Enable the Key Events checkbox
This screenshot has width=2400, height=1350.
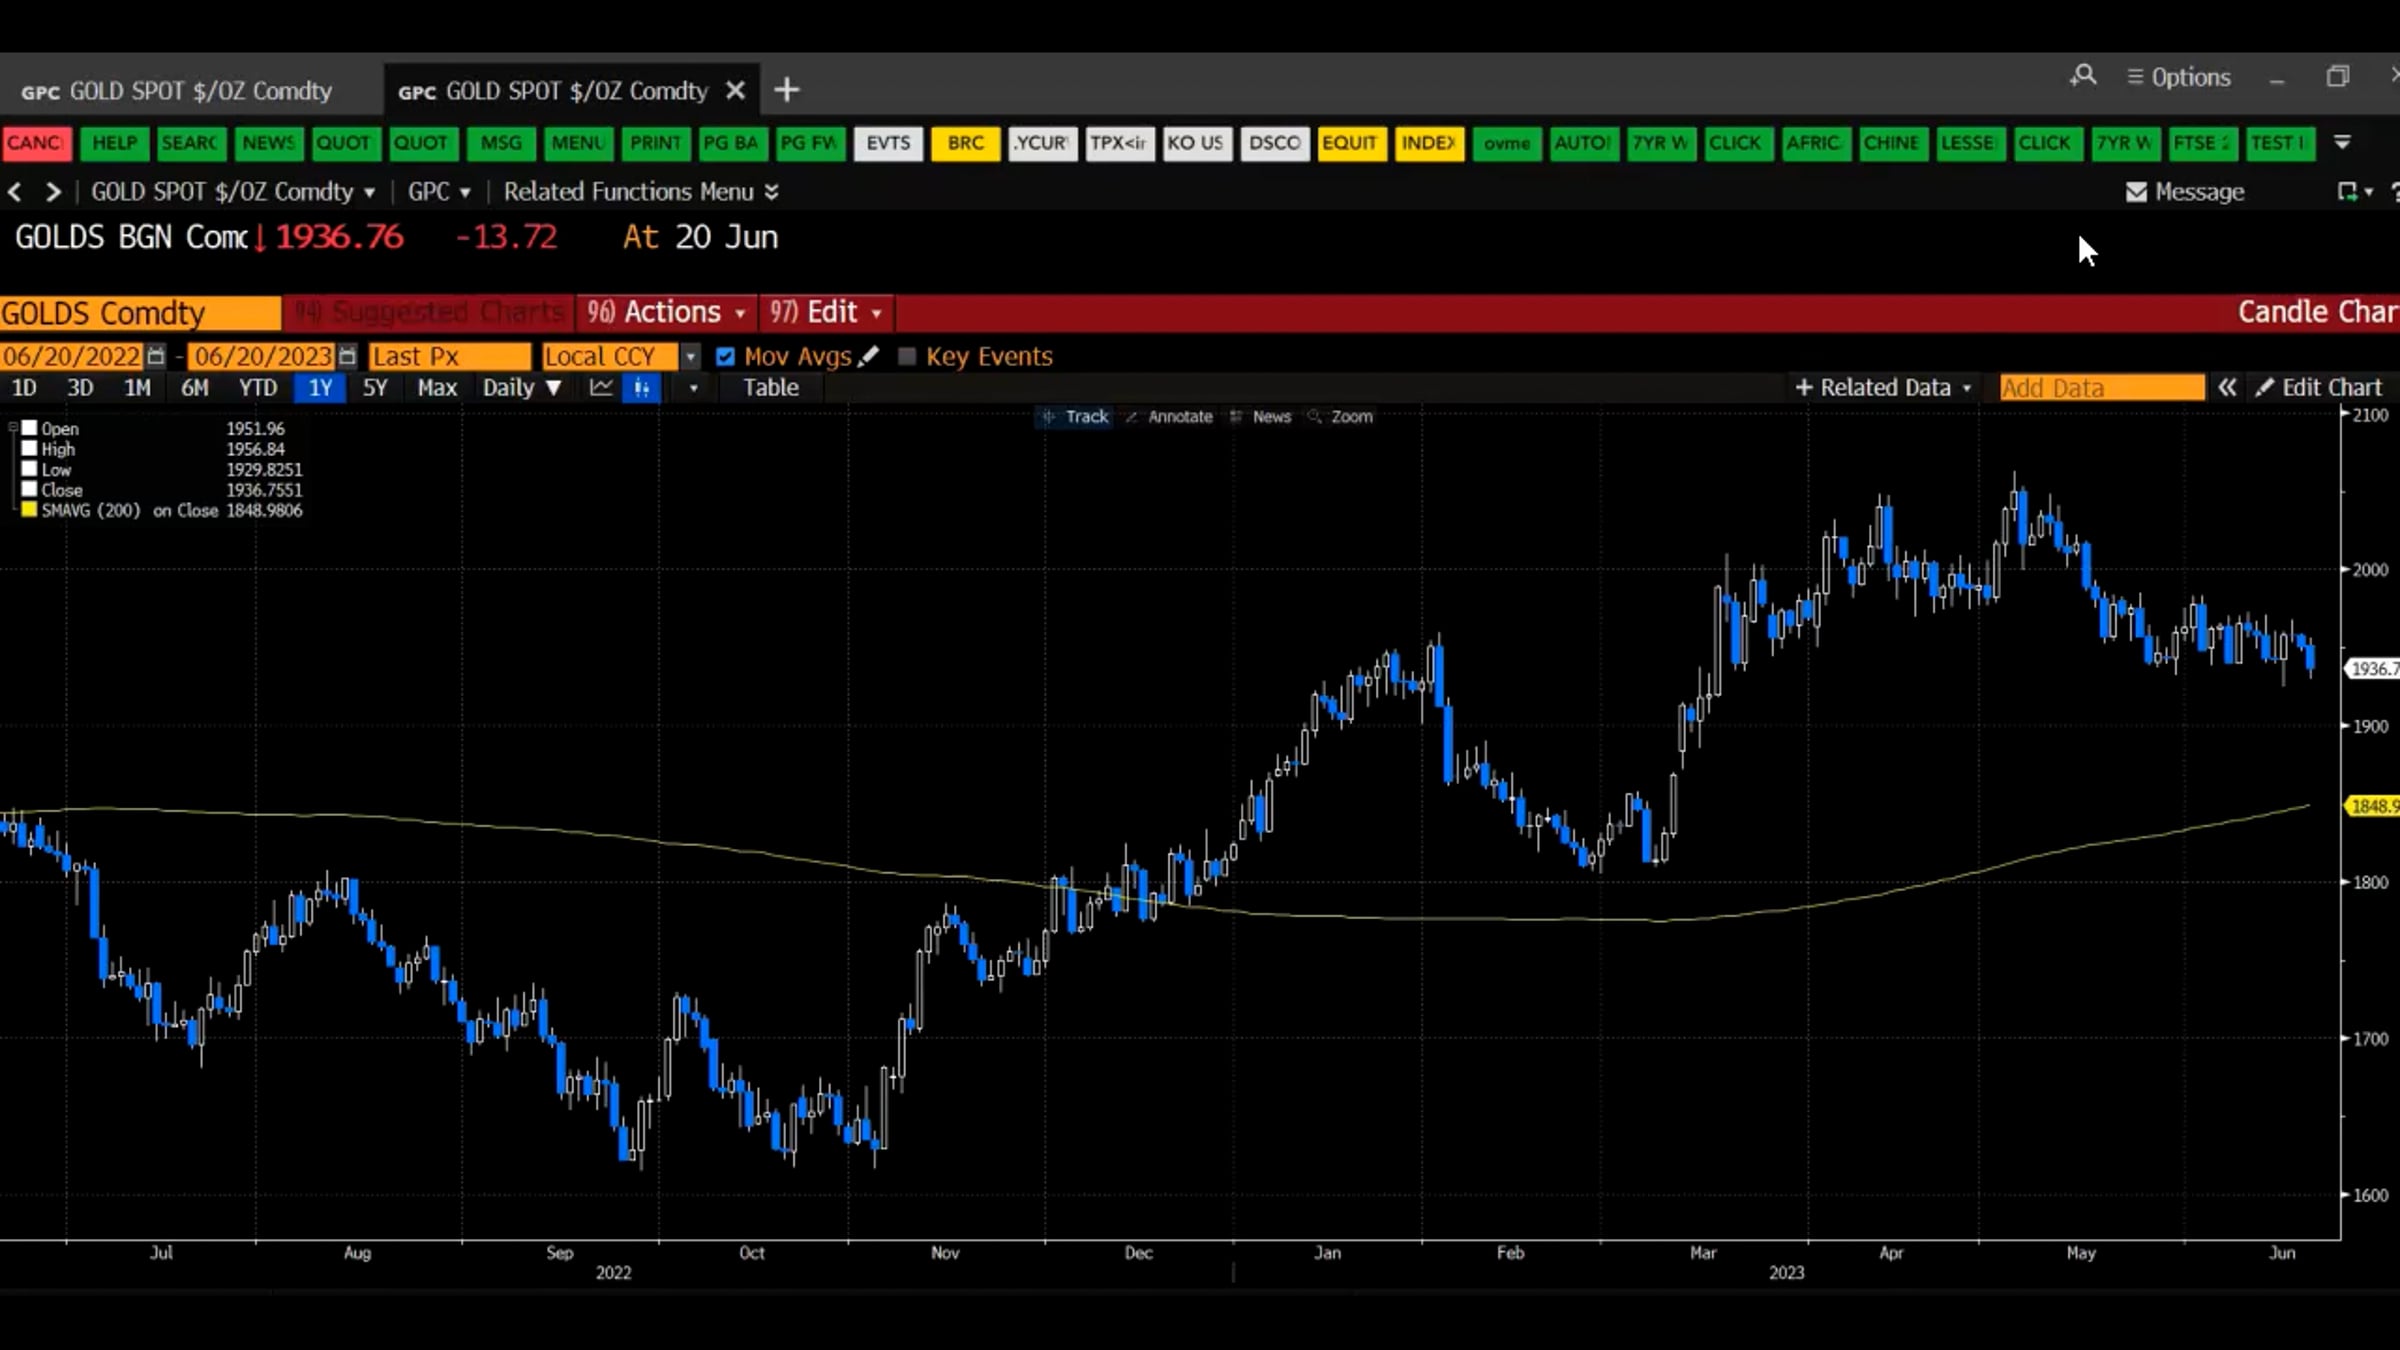[x=907, y=357]
